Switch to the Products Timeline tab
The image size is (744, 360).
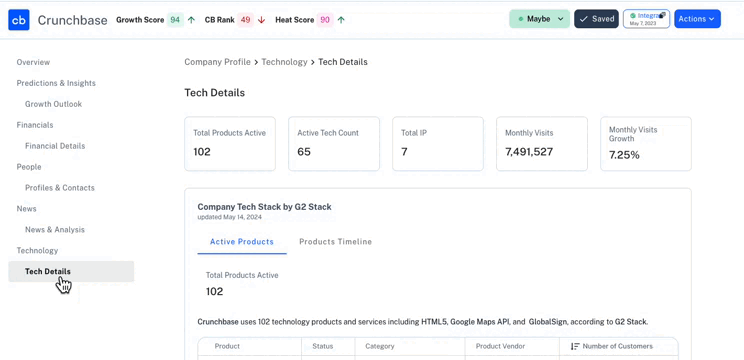335,242
